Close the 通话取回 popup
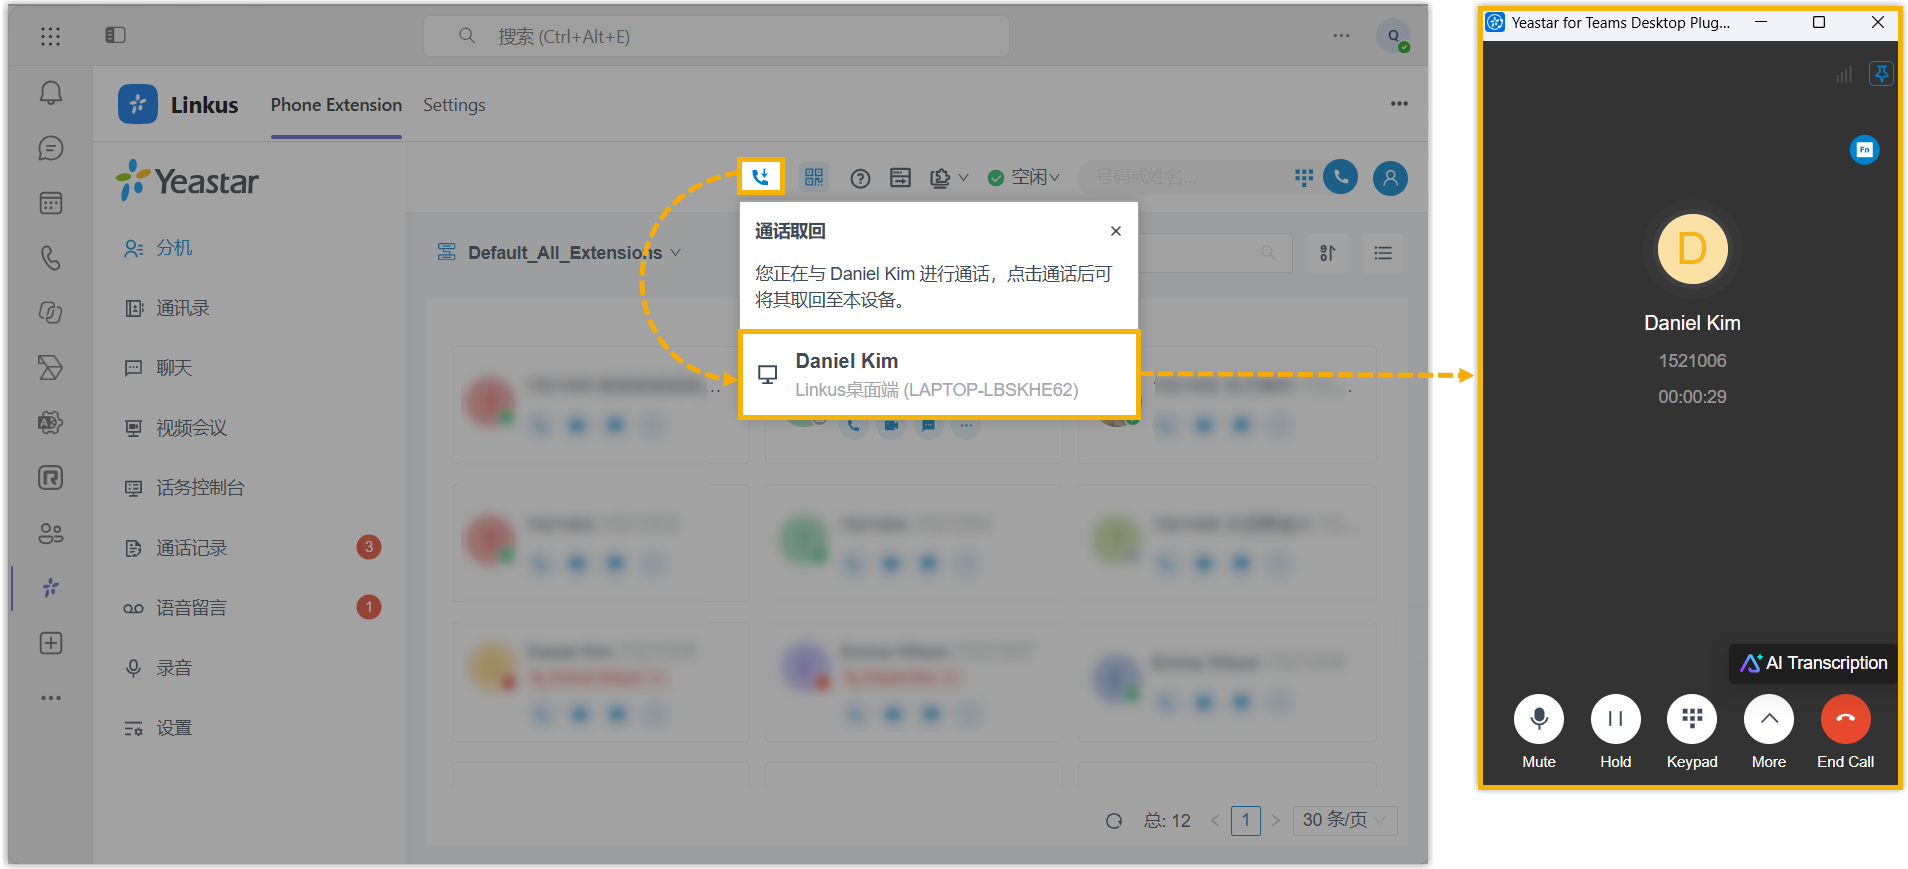The image size is (1908, 869). (x=1116, y=231)
